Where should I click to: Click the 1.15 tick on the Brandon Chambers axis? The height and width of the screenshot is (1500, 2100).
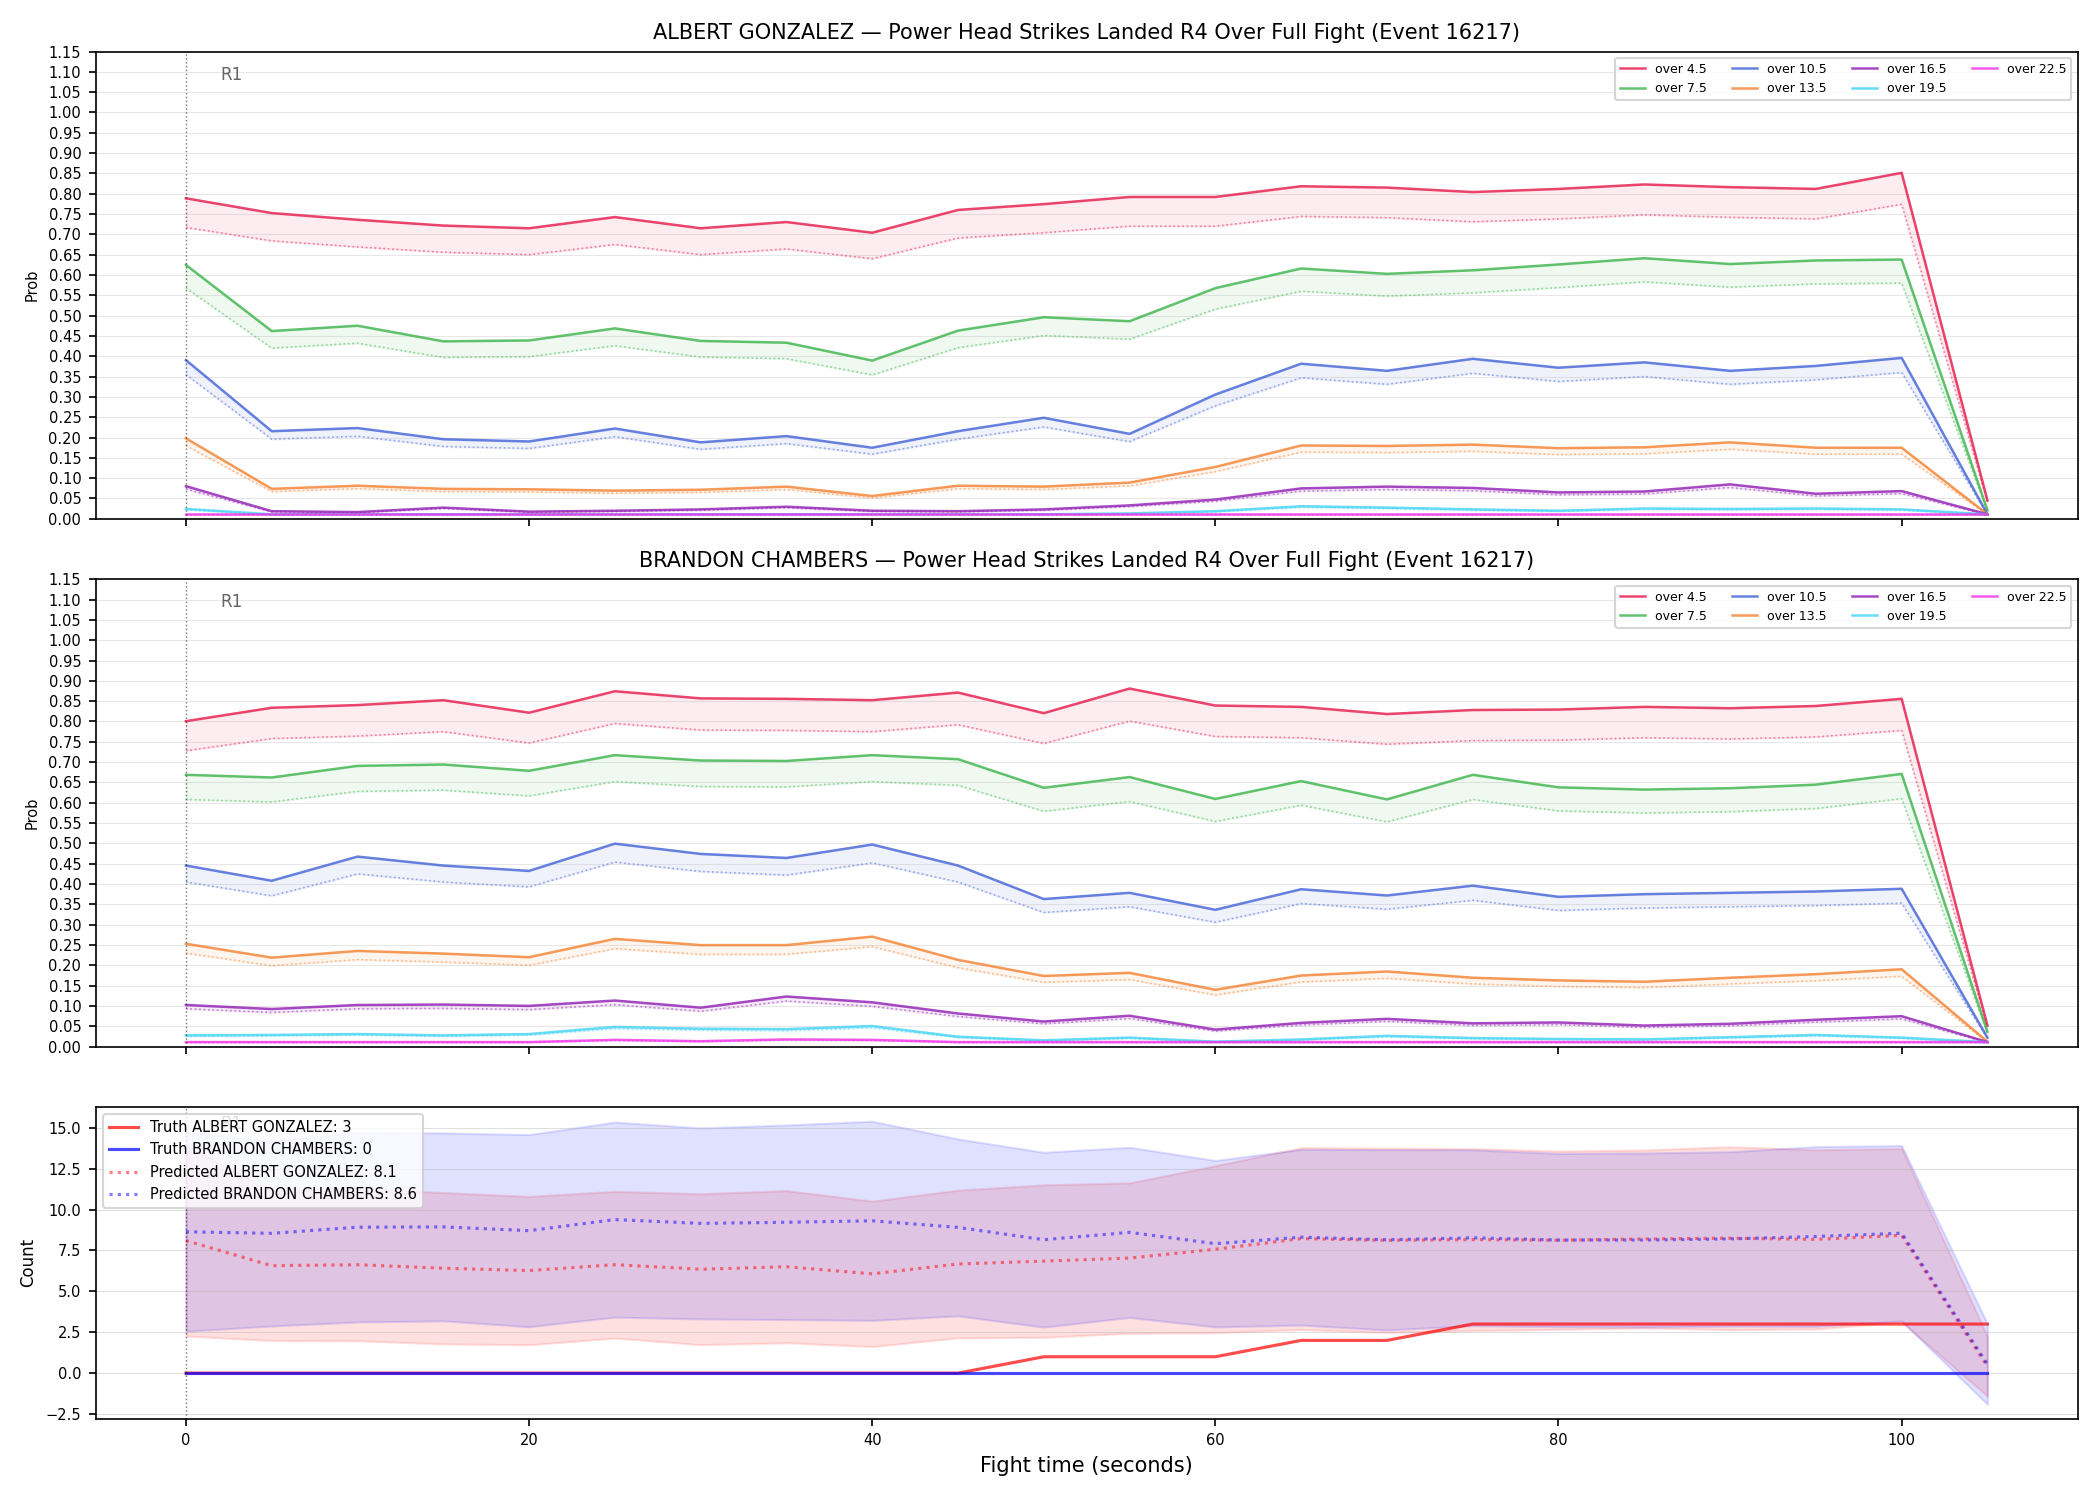[66, 580]
